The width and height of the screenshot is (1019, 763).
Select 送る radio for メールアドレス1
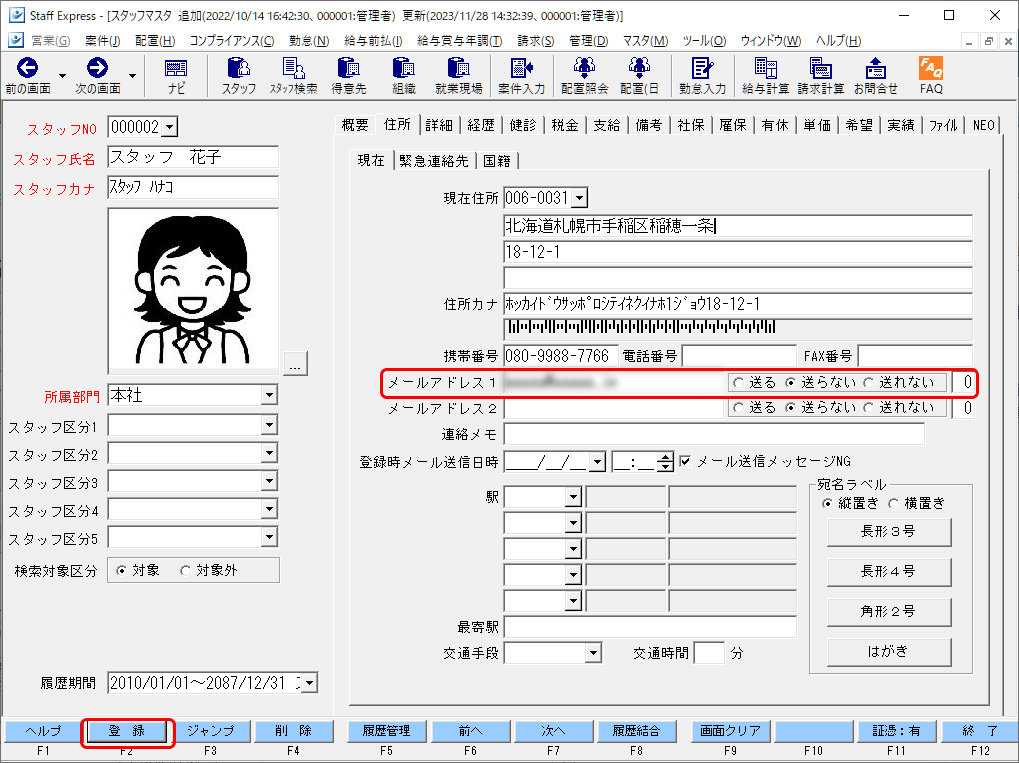coord(738,383)
